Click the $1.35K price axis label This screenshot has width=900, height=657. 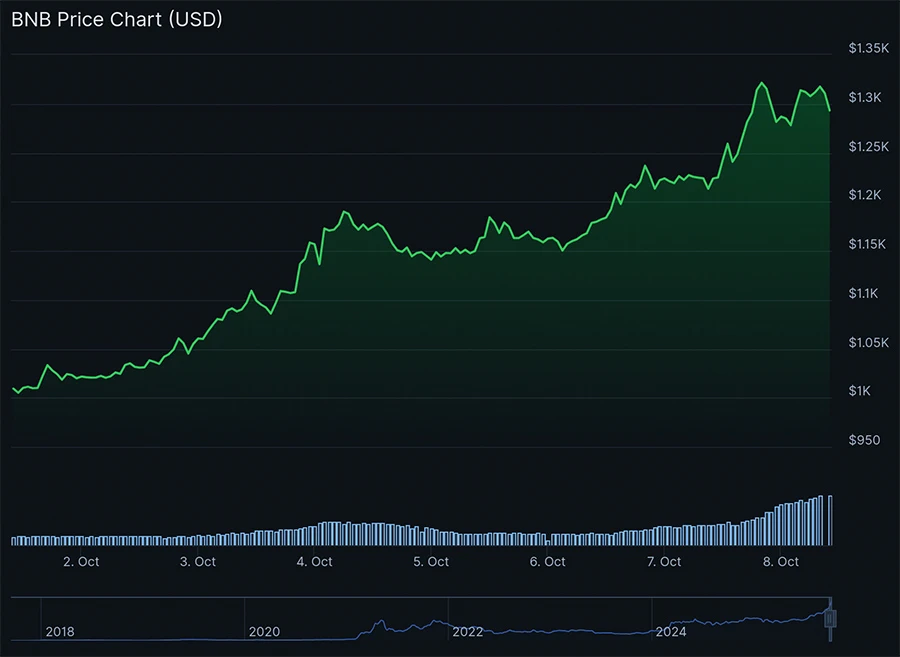click(866, 48)
